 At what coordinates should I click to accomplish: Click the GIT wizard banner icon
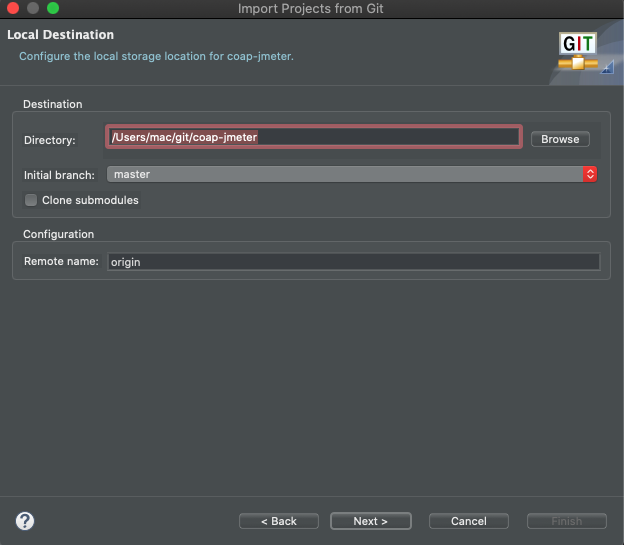pos(578,51)
